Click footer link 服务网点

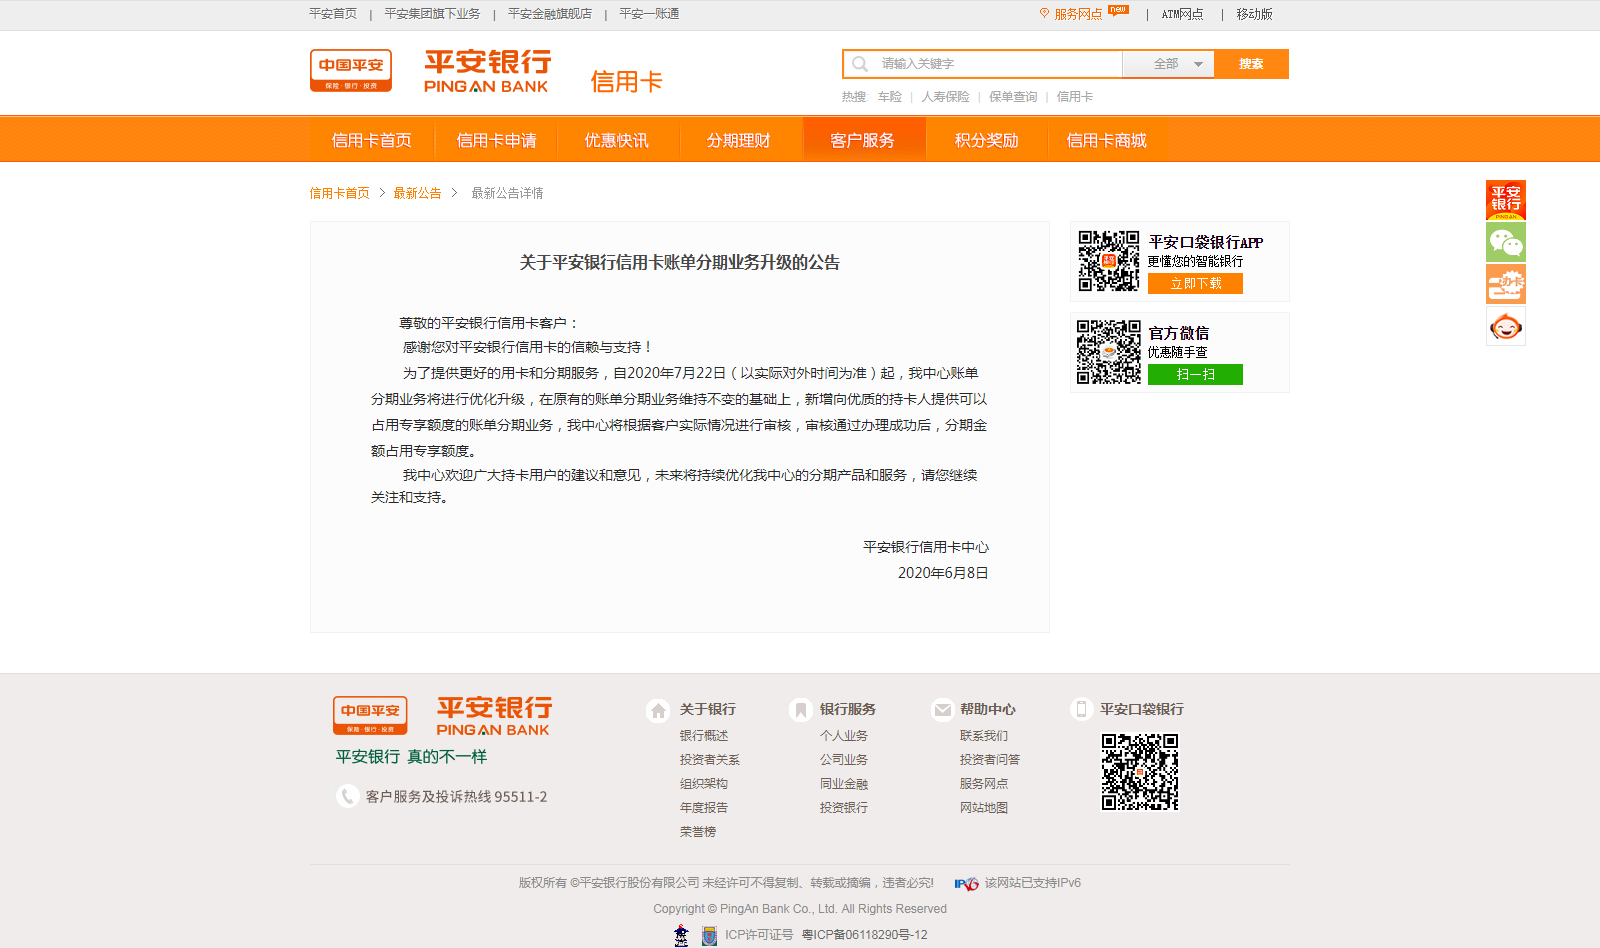(x=984, y=784)
